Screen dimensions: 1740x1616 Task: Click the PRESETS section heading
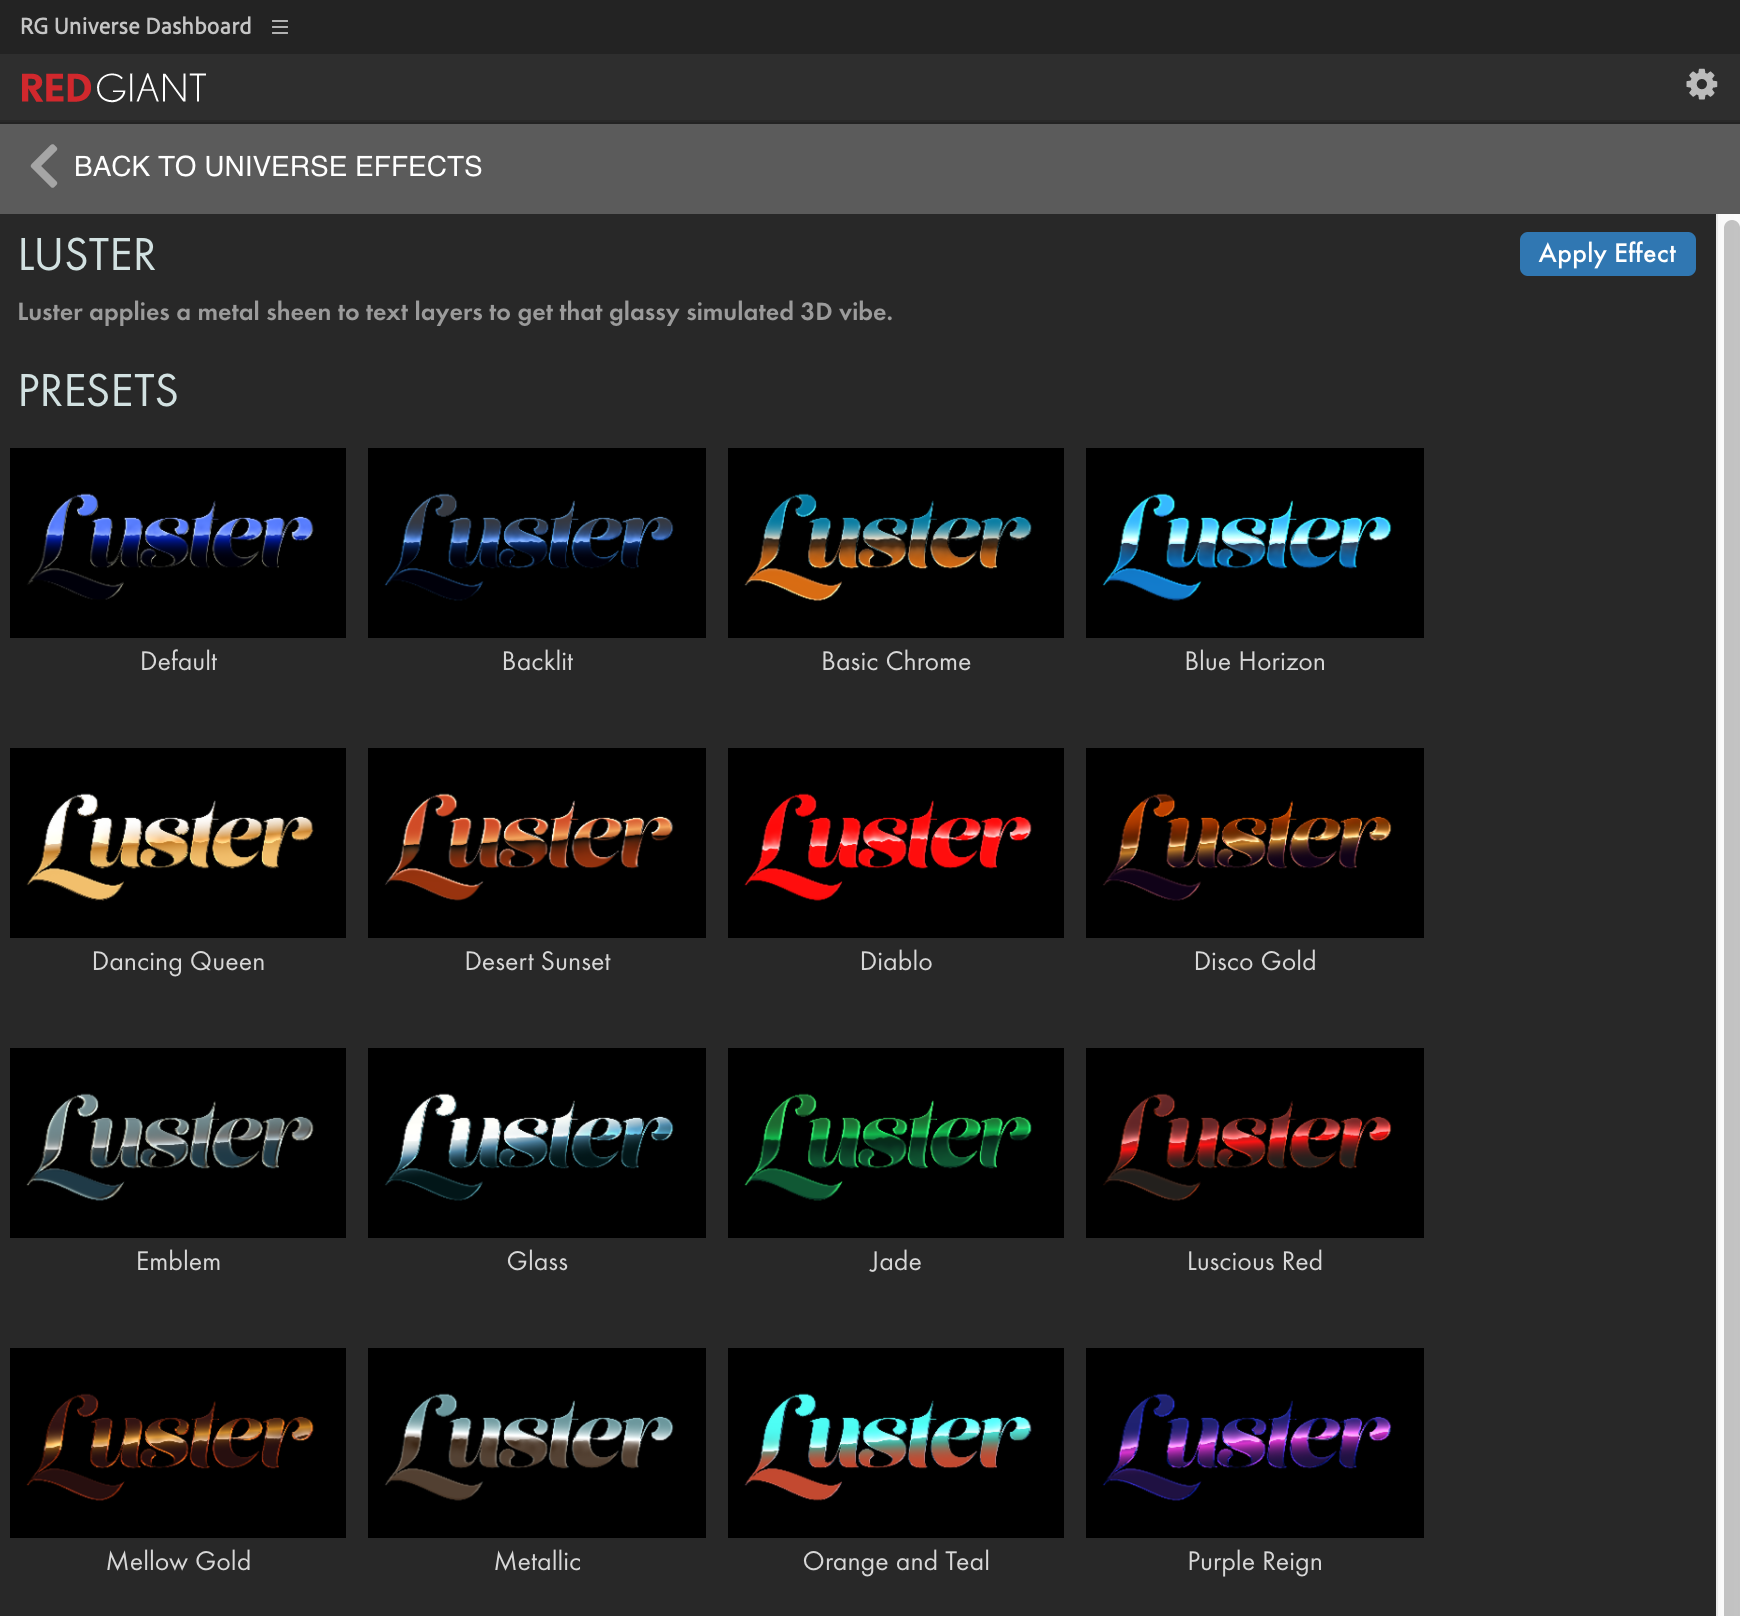click(98, 391)
